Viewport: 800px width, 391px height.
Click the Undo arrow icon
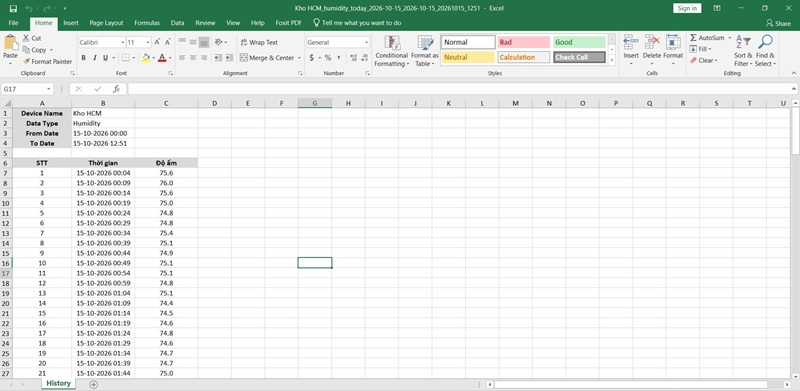(x=28, y=8)
